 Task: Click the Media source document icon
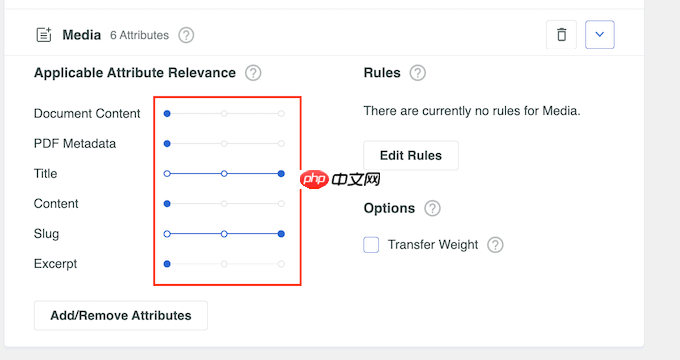coord(44,35)
